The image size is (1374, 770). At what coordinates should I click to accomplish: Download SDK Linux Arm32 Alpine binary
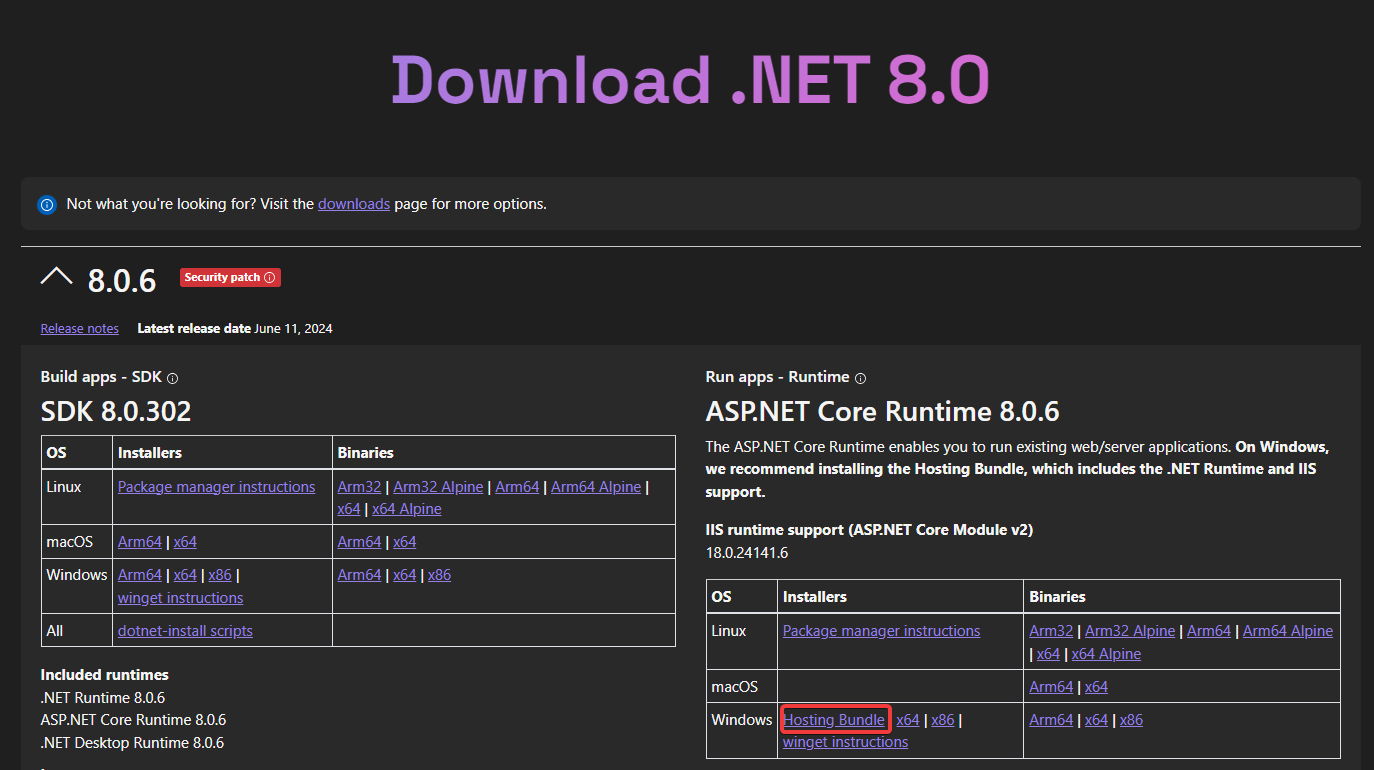click(x=438, y=487)
